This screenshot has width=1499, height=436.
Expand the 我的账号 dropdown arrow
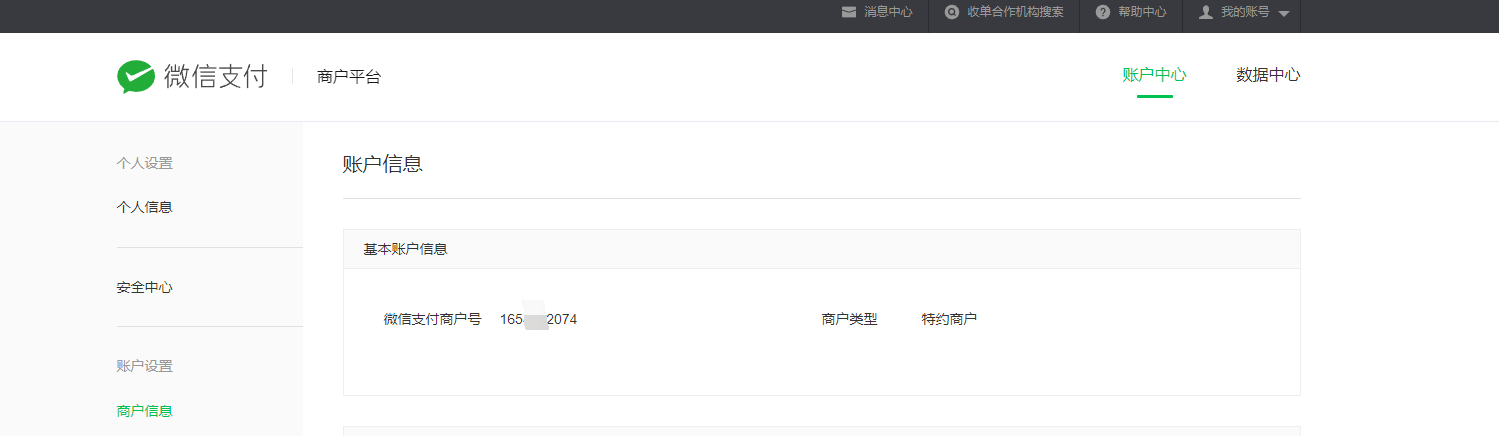click(1284, 13)
